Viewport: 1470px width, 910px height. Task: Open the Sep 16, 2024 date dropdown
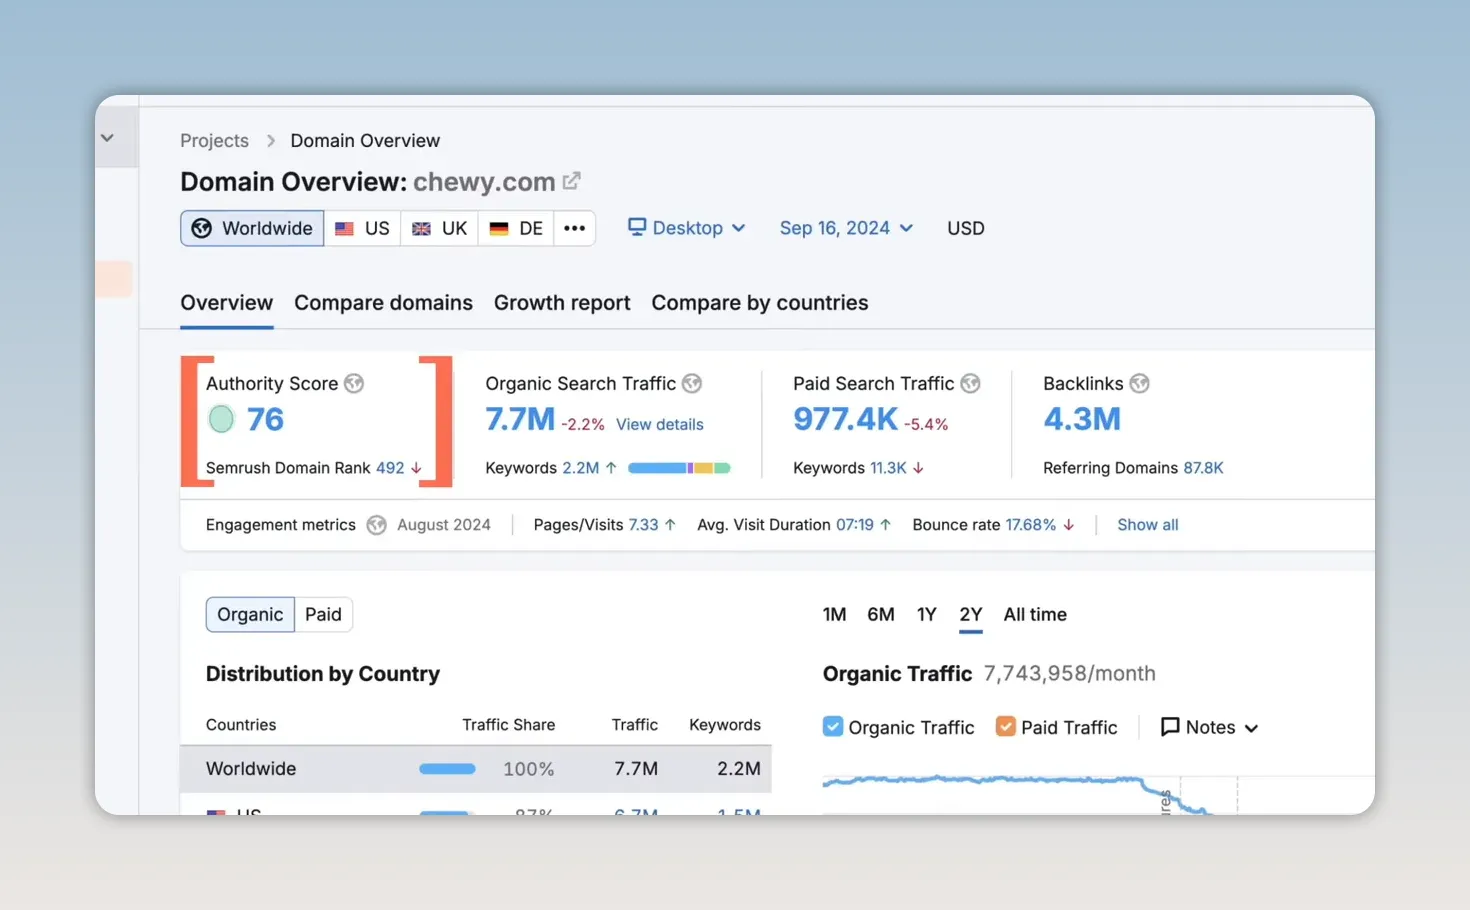846,228
